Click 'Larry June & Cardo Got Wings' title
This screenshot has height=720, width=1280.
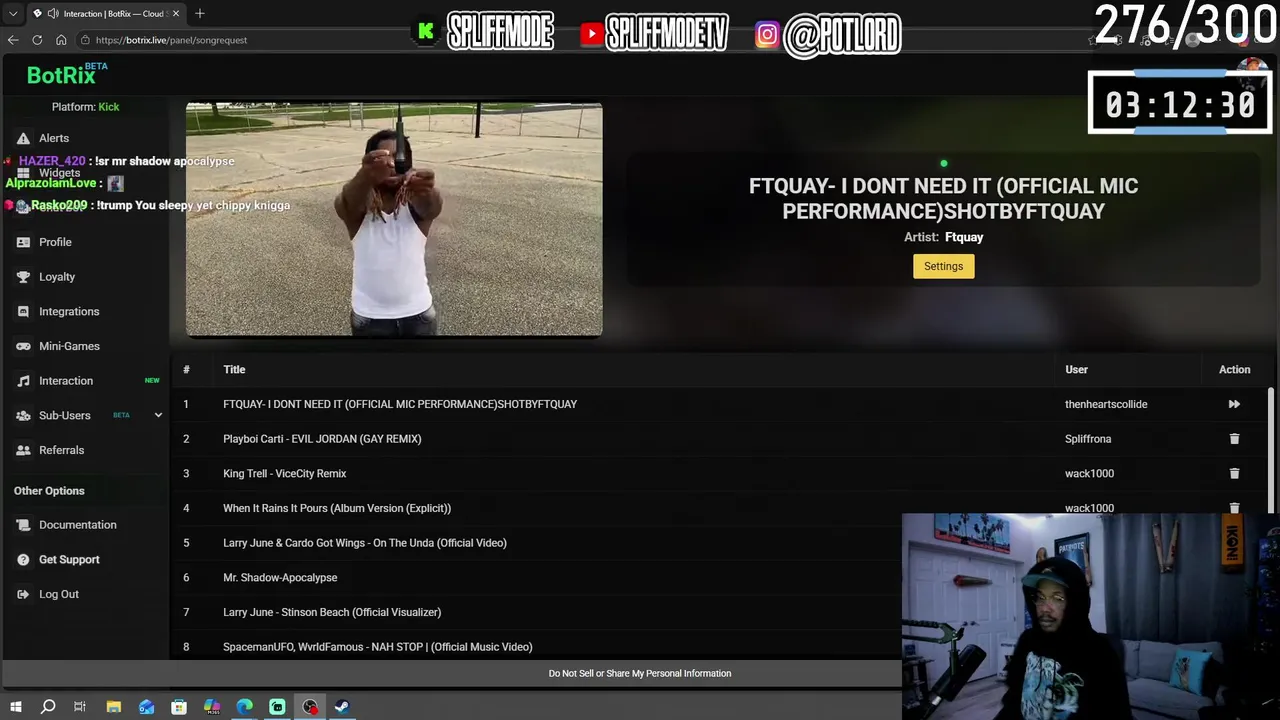[365, 543]
